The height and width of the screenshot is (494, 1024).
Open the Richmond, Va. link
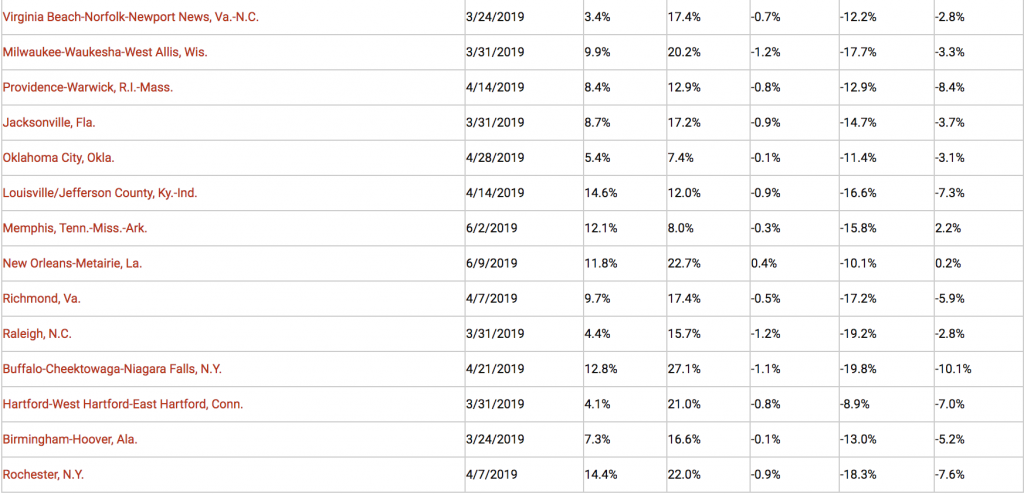tap(42, 299)
